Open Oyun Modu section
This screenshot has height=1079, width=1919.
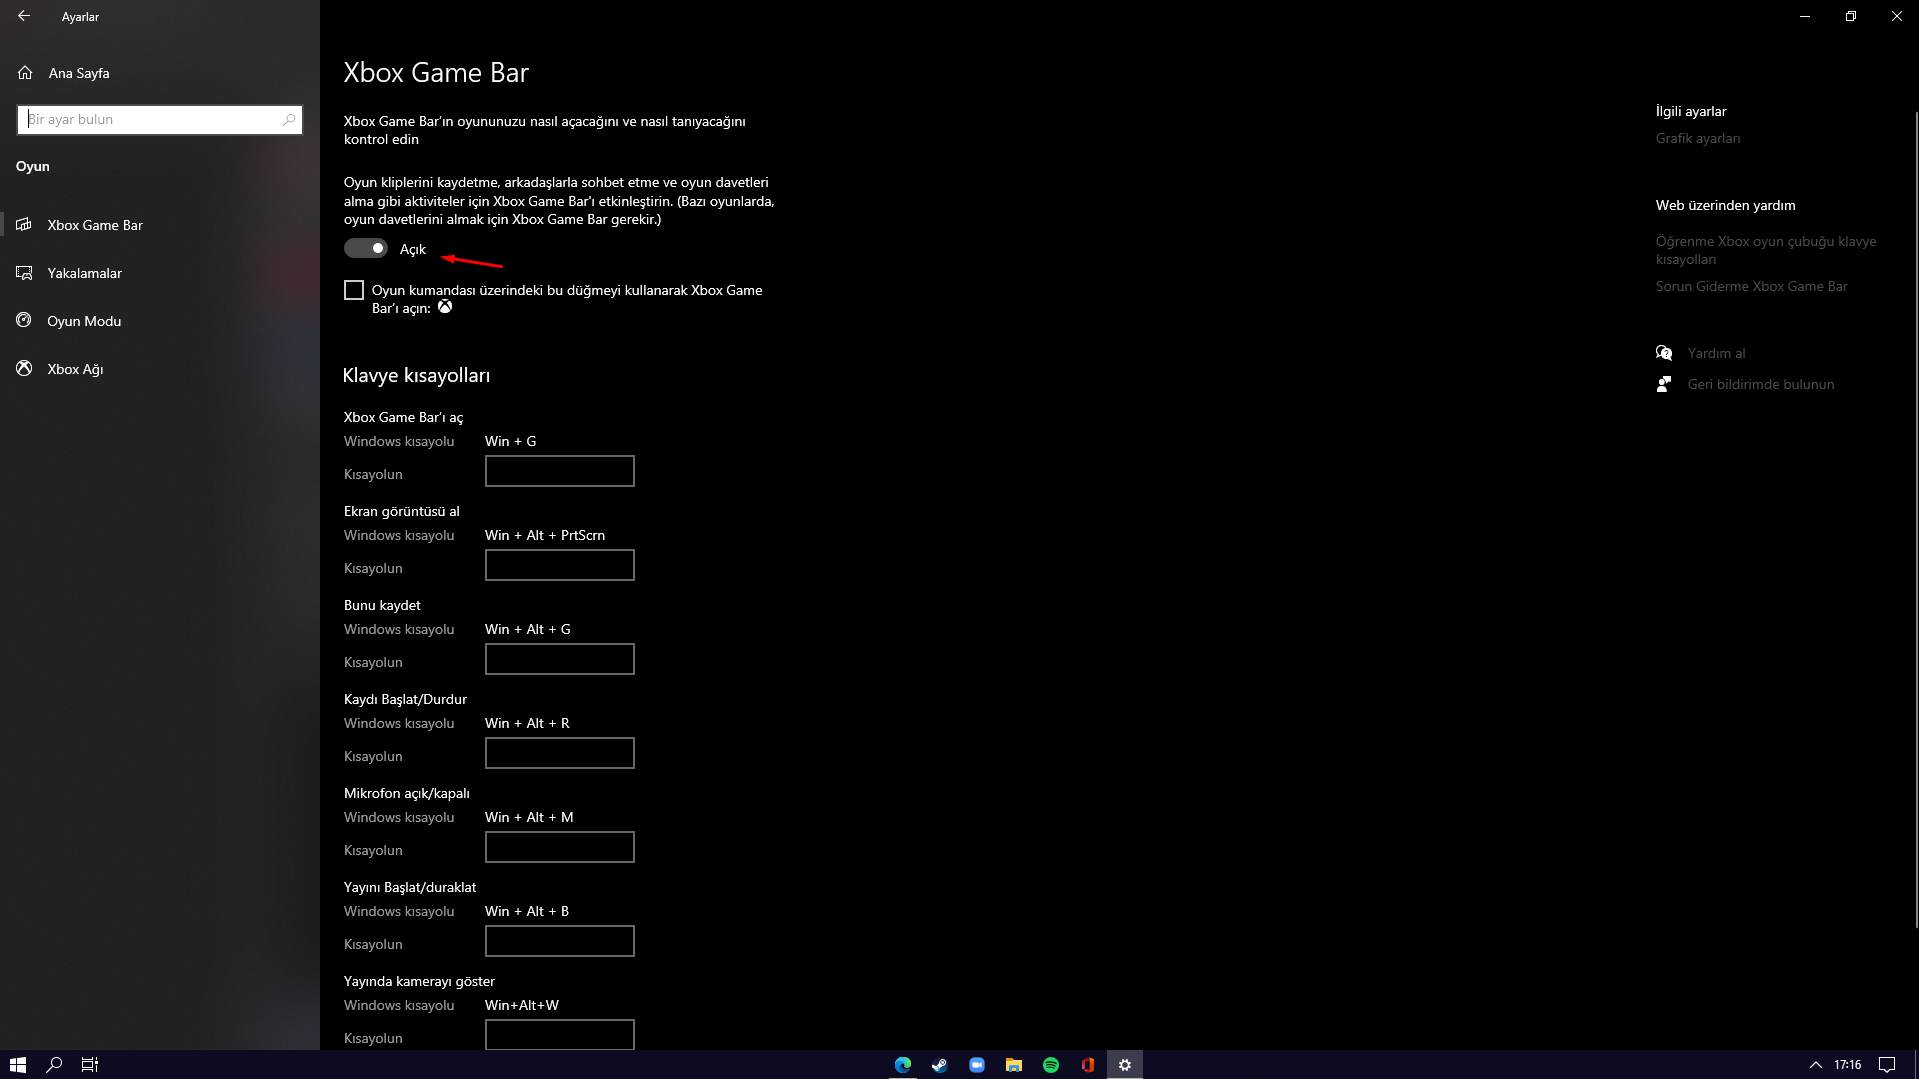click(84, 321)
